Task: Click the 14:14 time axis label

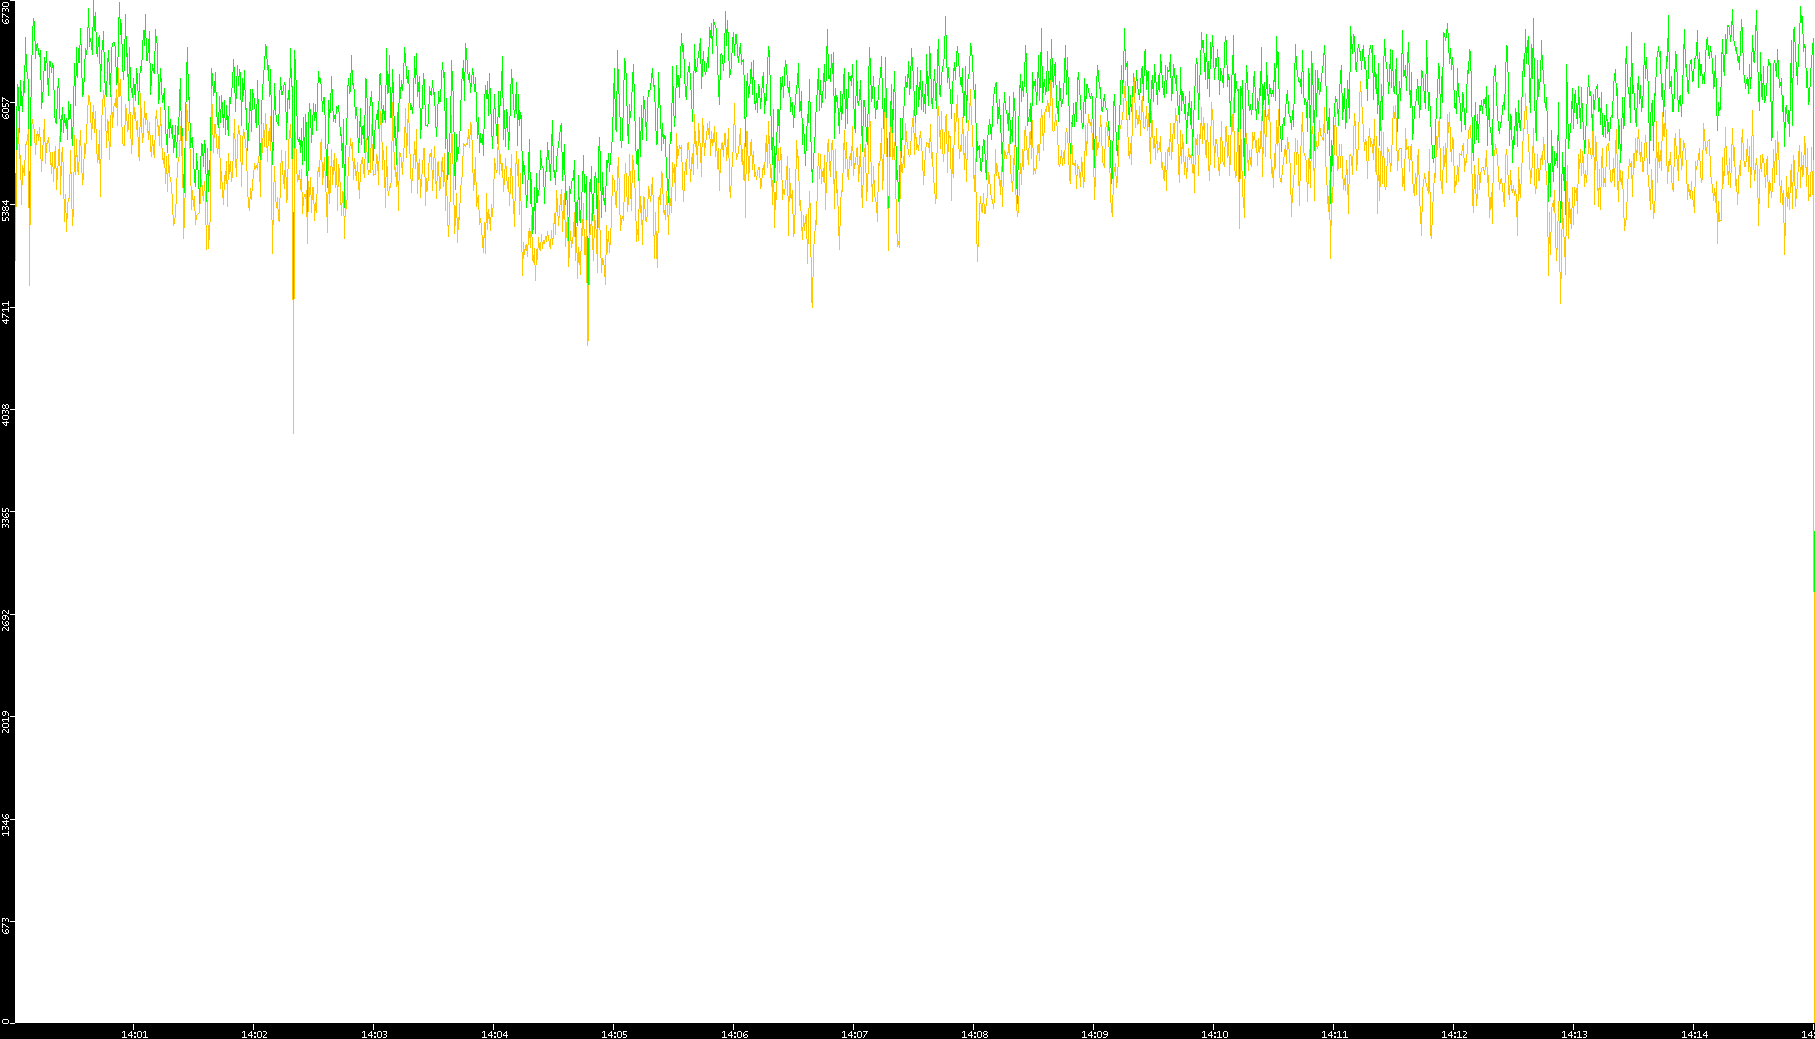Action: [x=1694, y=1033]
